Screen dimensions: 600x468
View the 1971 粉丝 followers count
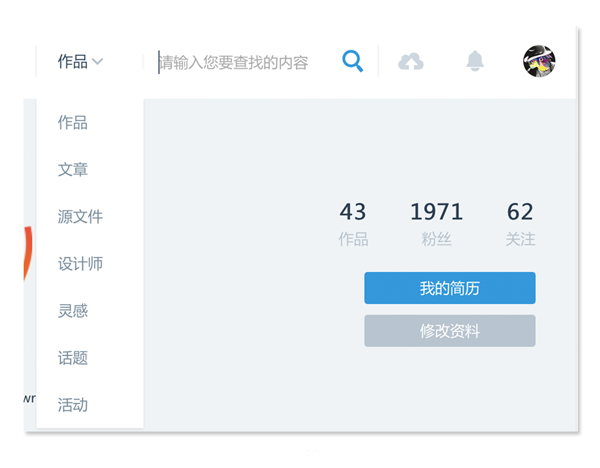point(437,224)
